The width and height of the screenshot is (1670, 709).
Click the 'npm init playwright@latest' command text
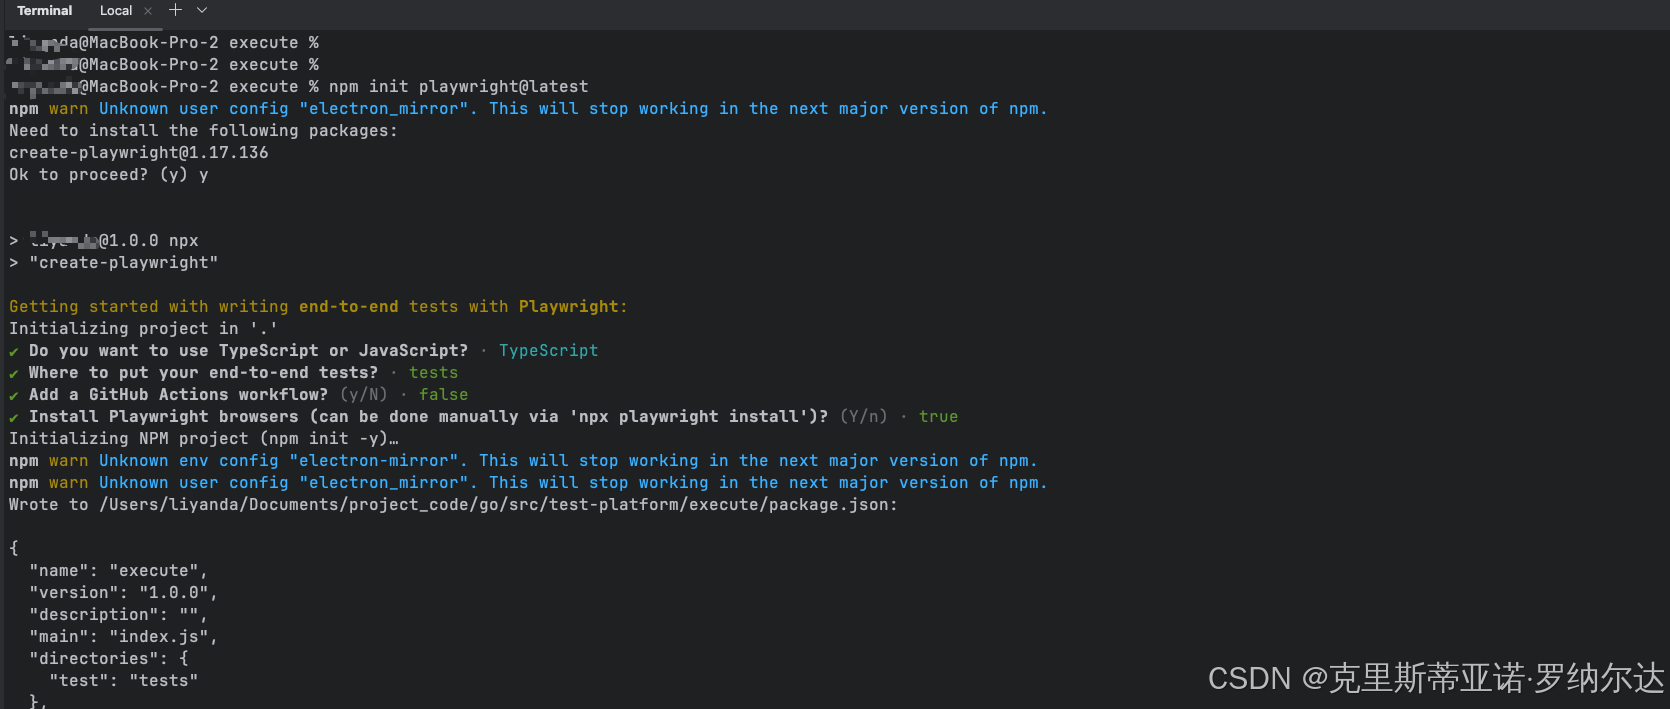click(x=458, y=87)
